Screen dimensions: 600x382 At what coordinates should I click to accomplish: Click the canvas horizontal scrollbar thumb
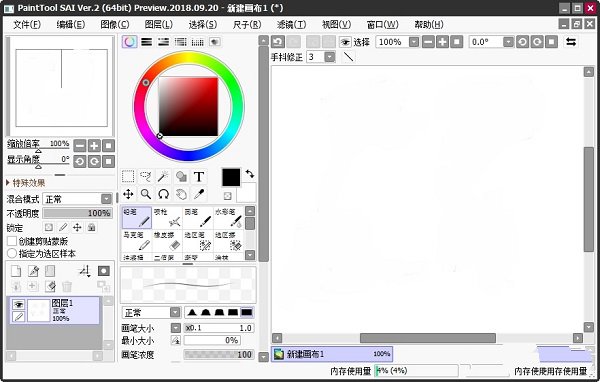coord(428,338)
